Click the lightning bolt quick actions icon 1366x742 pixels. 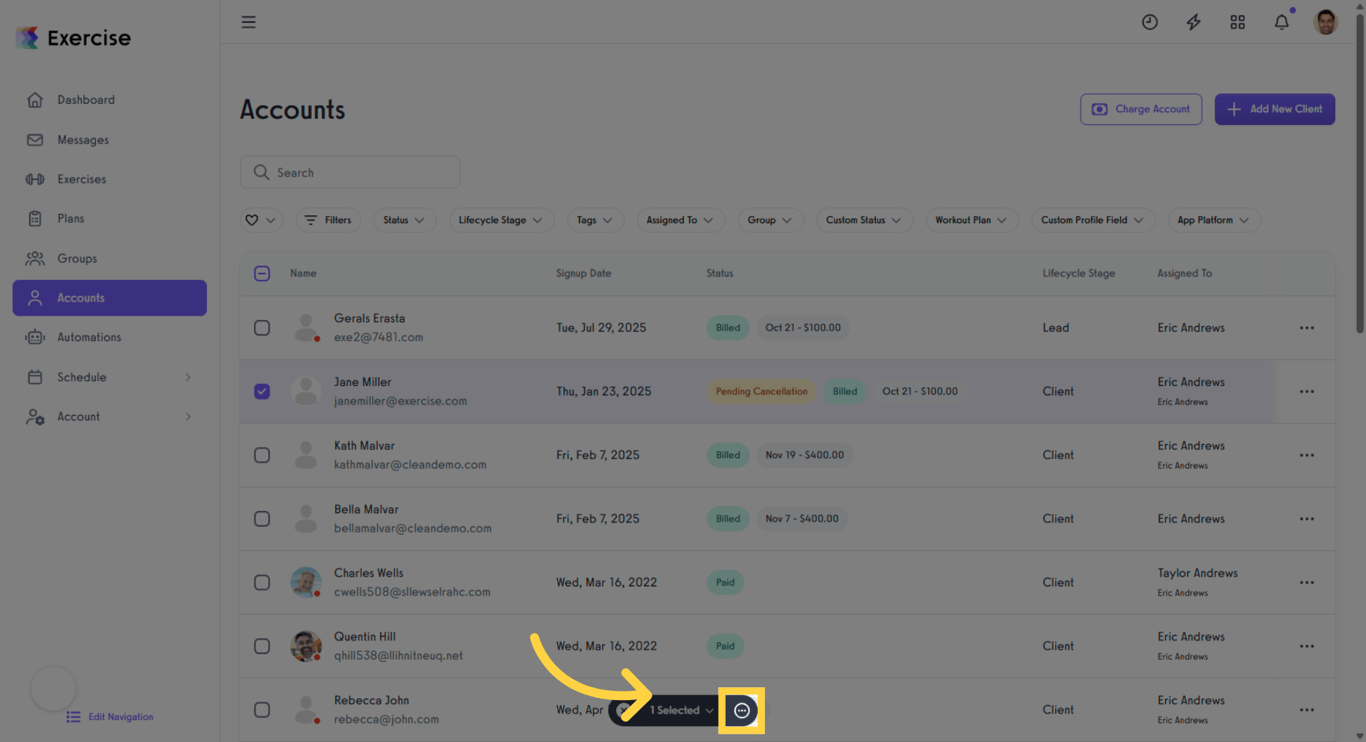tap(1193, 21)
